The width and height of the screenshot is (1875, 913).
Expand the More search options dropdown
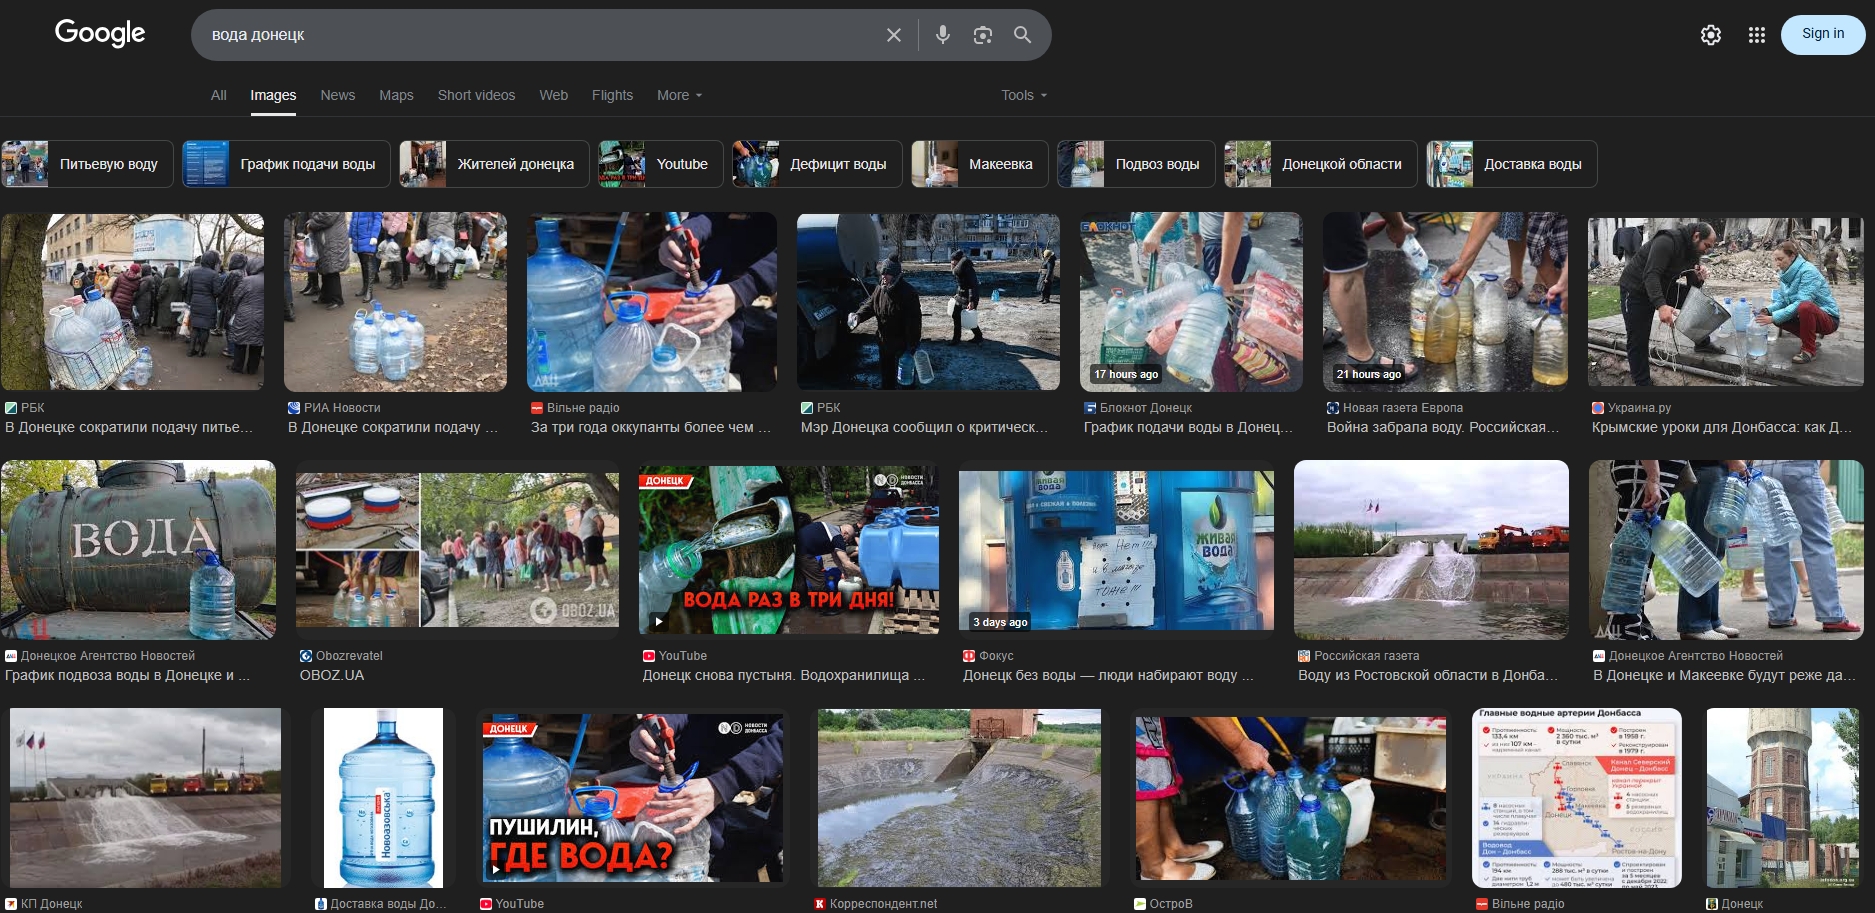(x=679, y=95)
